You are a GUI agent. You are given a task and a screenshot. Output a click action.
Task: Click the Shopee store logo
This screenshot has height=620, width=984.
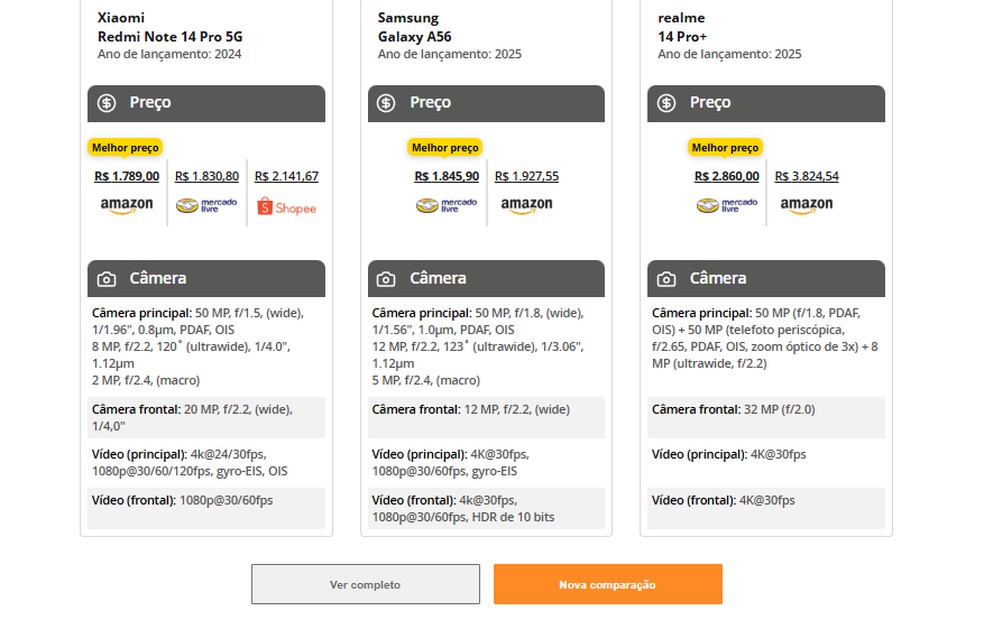pos(286,207)
